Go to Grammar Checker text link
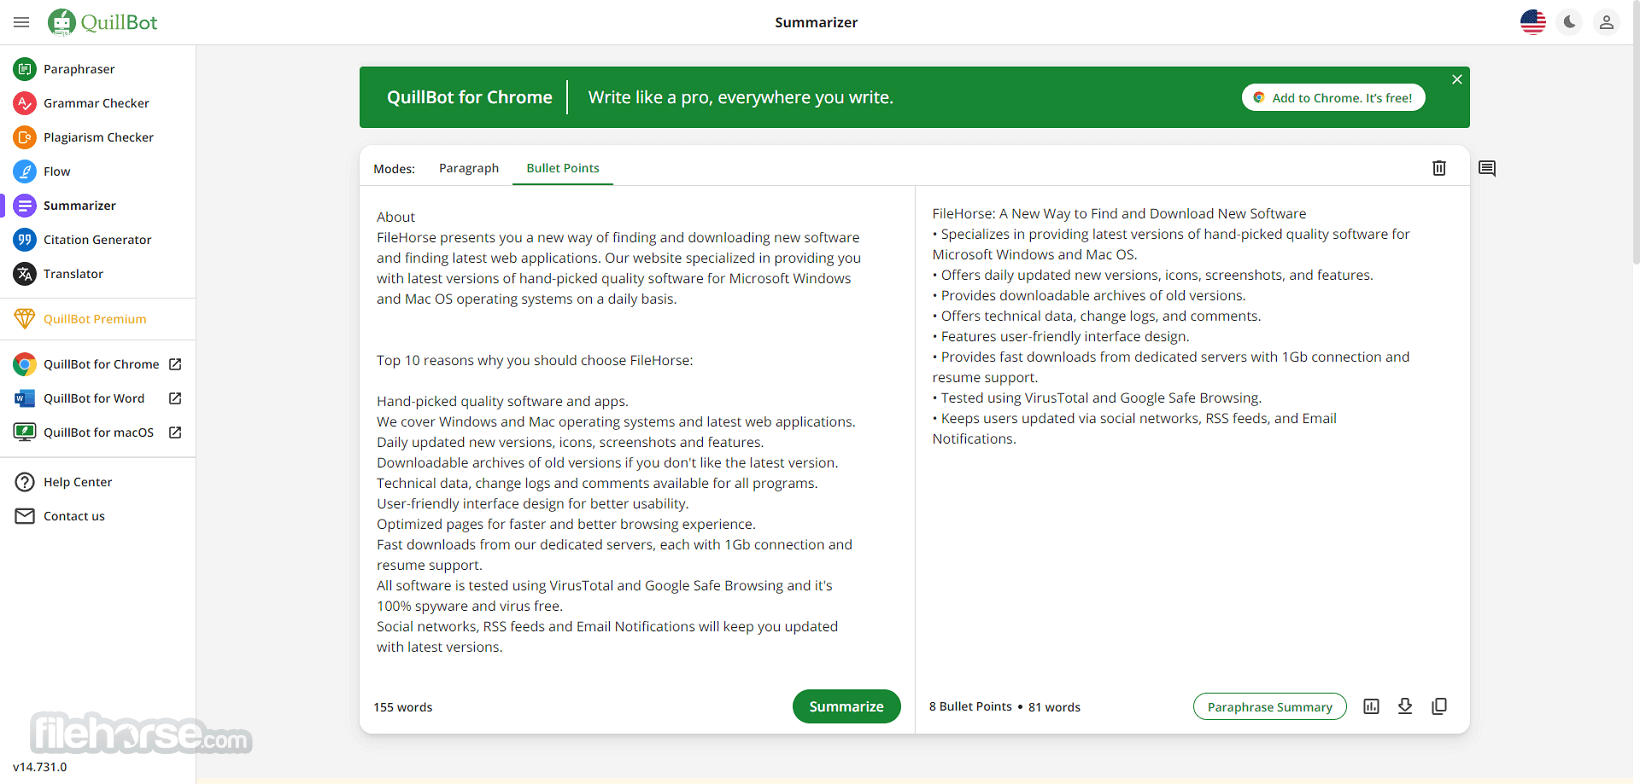Viewport: 1640px width, 784px height. point(96,103)
